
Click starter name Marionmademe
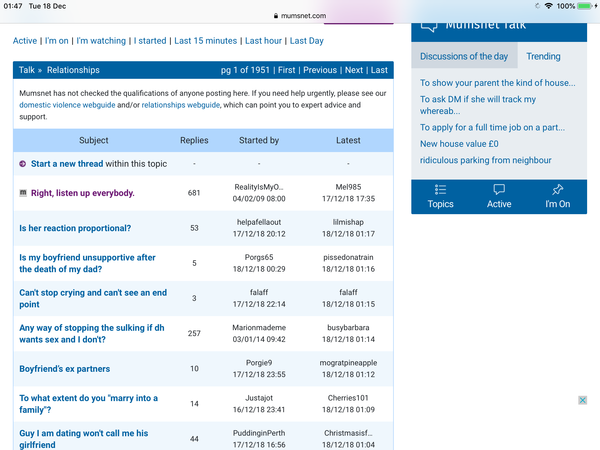pyautogui.click(x=259, y=328)
